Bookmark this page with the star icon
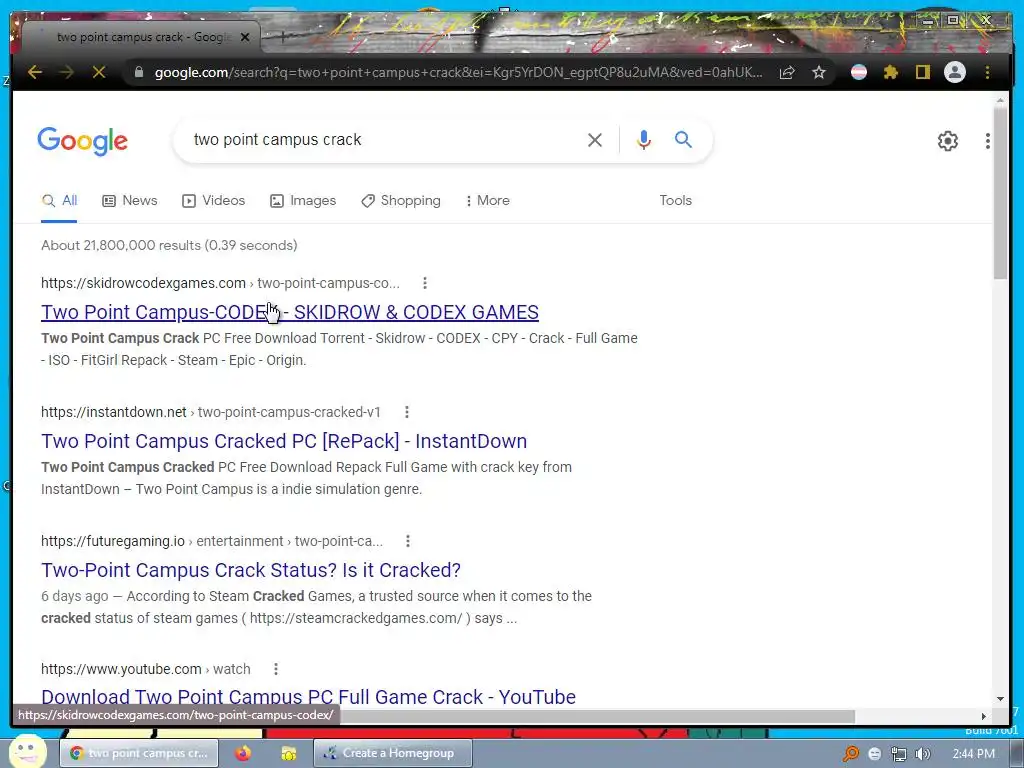This screenshot has width=1024, height=768. coord(819,72)
